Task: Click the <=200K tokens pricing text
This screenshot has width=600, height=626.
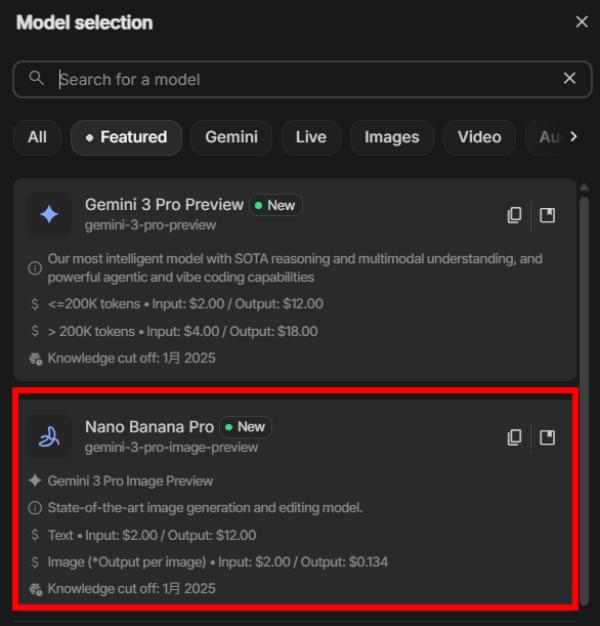Action: 185,304
